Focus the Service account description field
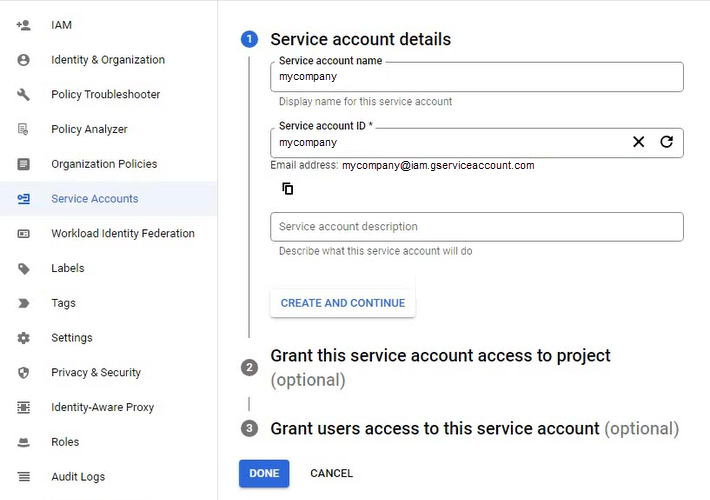 (x=476, y=227)
